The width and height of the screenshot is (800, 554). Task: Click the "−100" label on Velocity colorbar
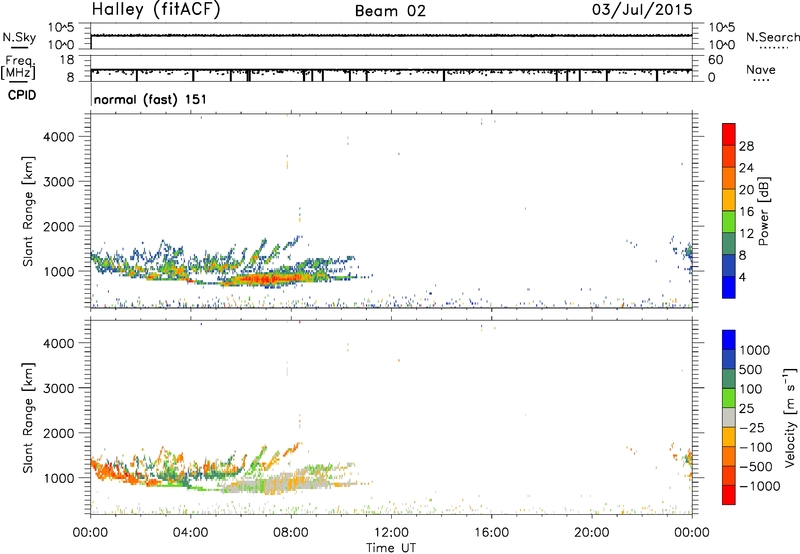click(756, 447)
